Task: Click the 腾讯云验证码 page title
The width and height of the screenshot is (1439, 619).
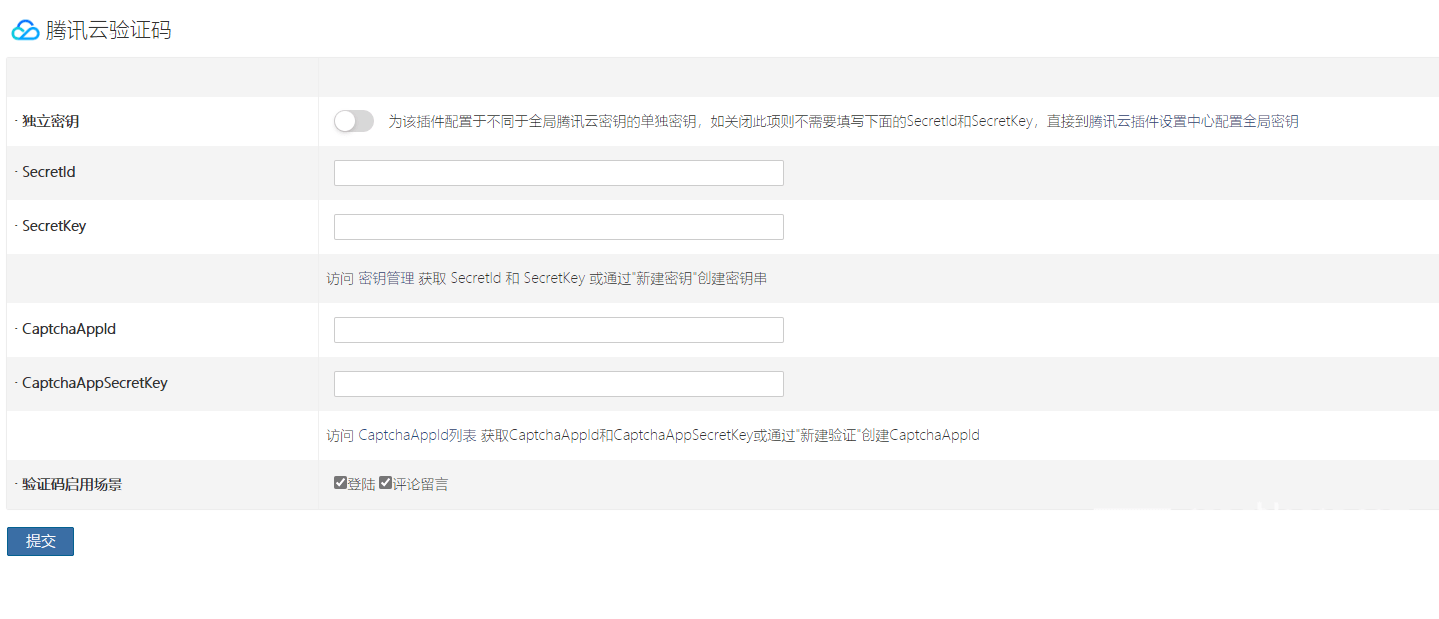Action: click(x=108, y=31)
